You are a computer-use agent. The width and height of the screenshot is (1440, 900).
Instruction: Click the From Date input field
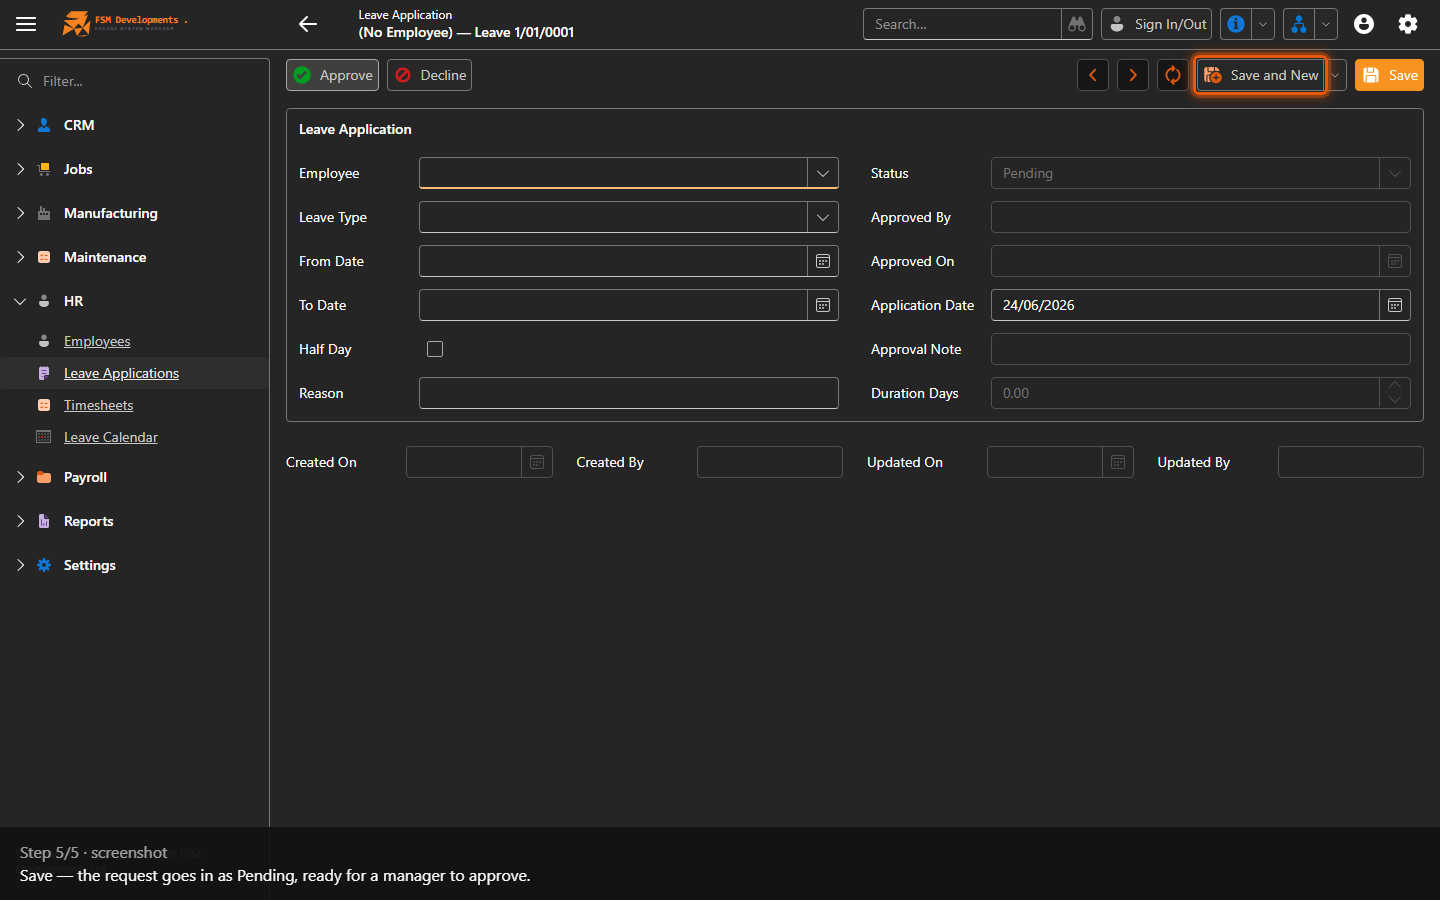(x=613, y=261)
